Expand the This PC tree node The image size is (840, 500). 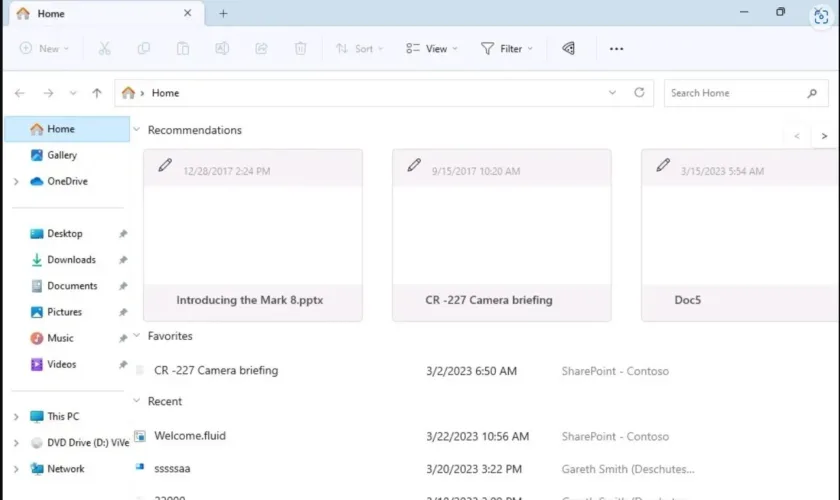pyautogui.click(x=16, y=416)
